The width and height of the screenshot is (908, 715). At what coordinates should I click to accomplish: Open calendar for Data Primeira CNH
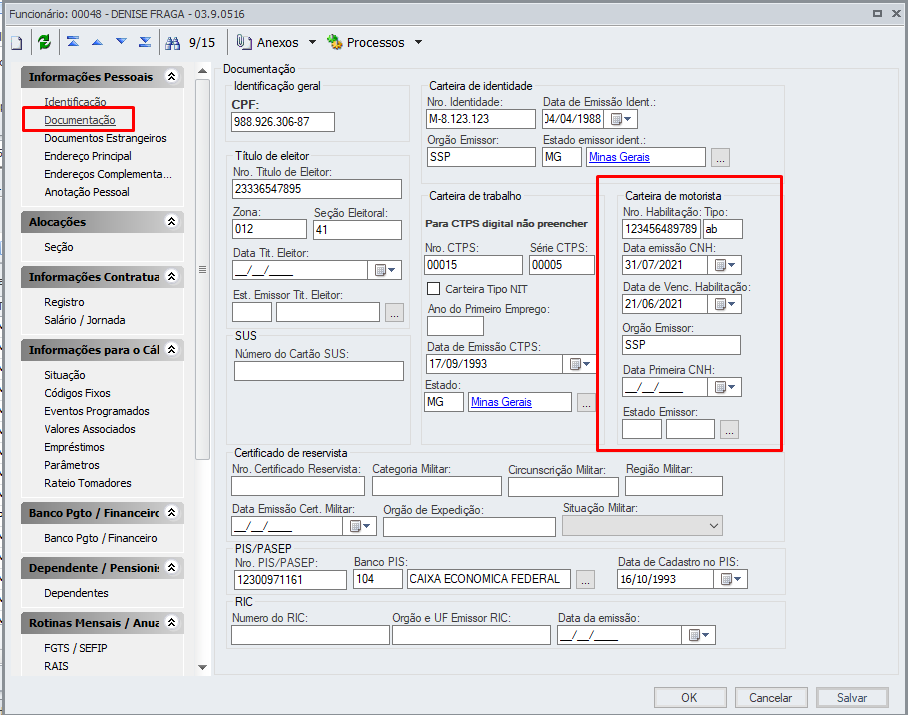(x=724, y=387)
